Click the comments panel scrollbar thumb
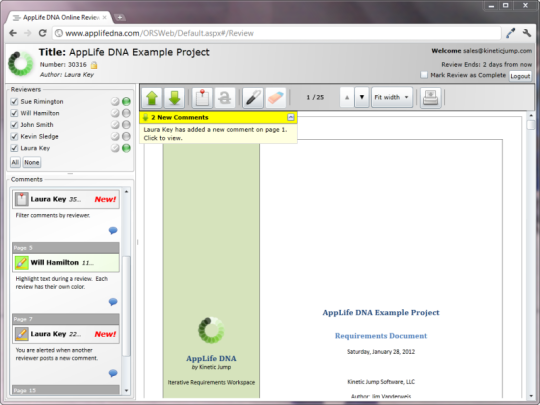Screen dimensions: 540x405 click(x=126, y=307)
